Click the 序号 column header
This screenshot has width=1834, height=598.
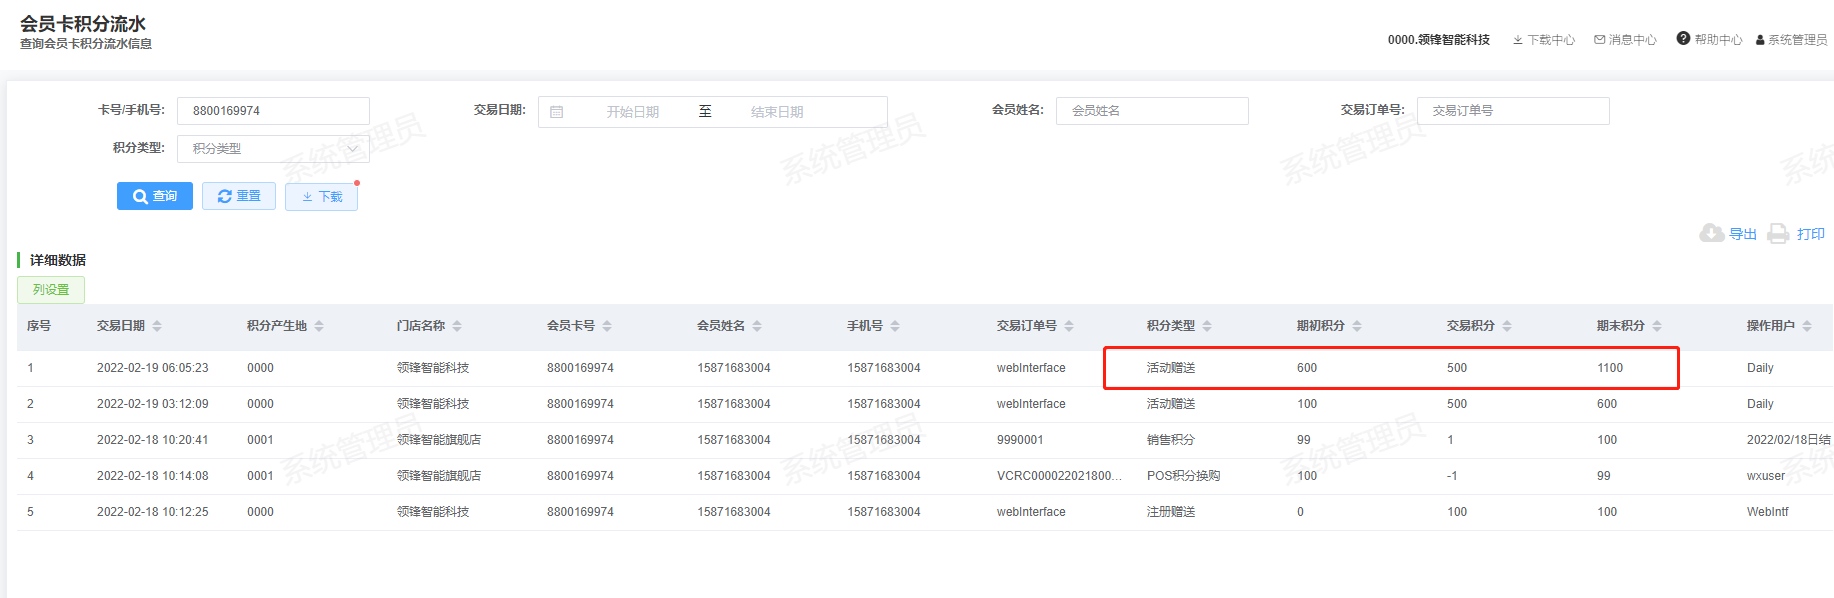39,326
